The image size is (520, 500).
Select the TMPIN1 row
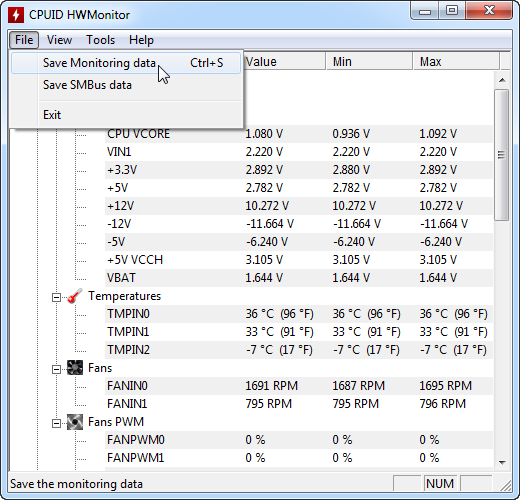pos(299,332)
